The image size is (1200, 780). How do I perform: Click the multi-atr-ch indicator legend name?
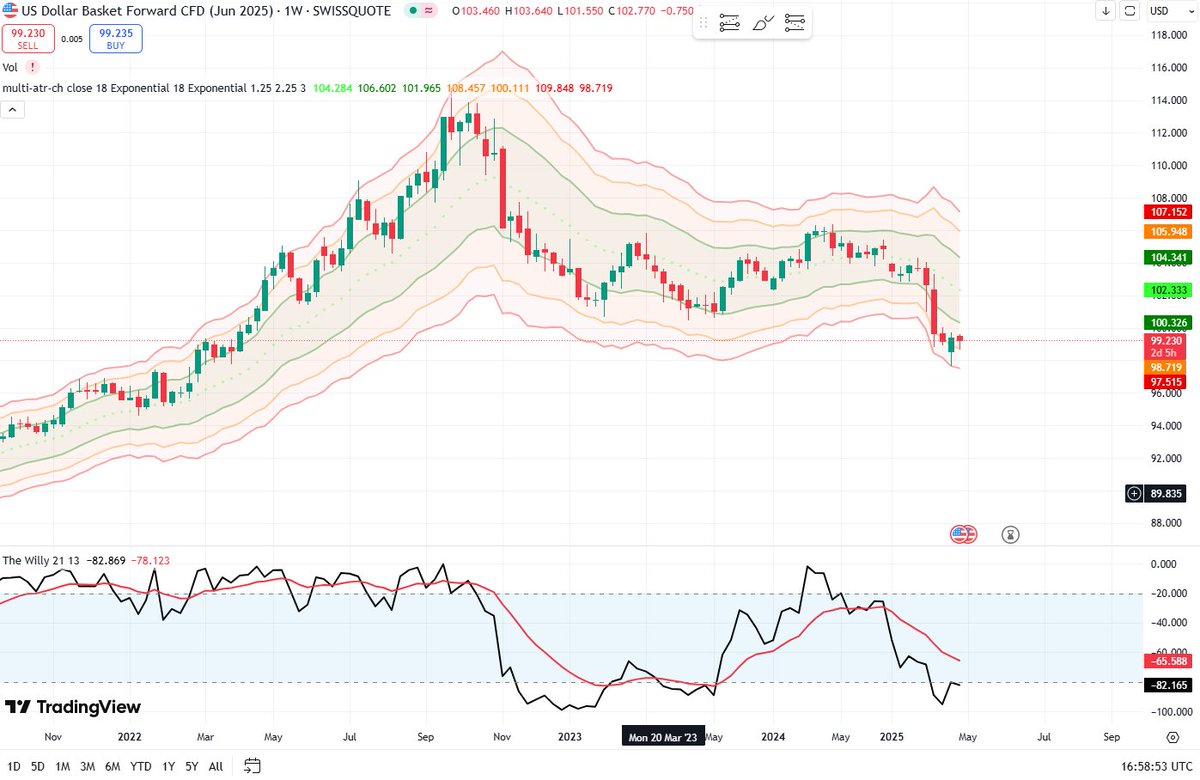[x=32, y=88]
